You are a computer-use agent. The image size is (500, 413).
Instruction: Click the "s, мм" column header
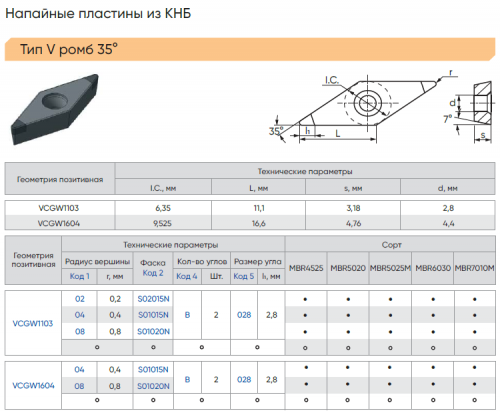tap(353, 188)
